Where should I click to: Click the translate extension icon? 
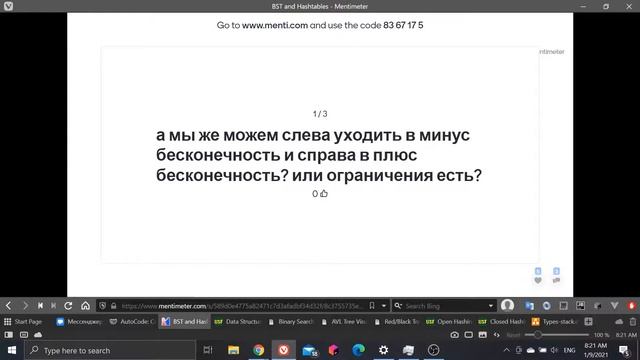(x=529, y=306)
